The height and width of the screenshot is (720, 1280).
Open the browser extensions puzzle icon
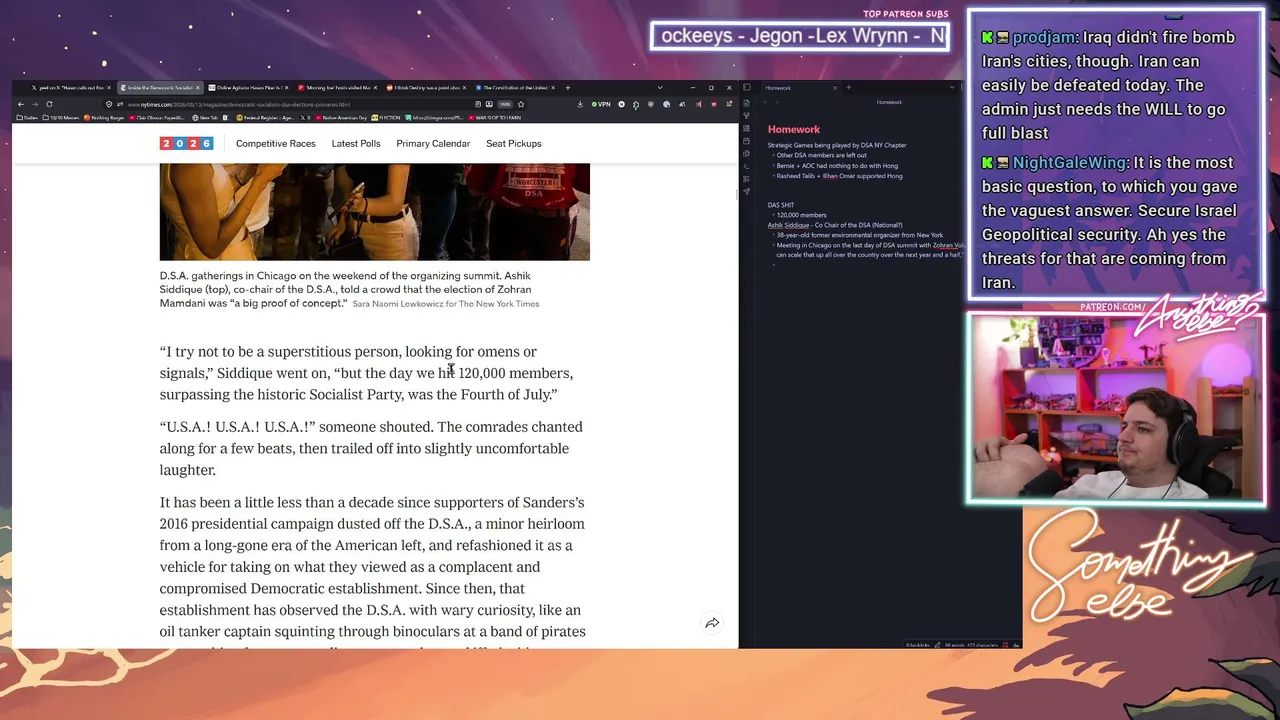click(x=635, y=104)
